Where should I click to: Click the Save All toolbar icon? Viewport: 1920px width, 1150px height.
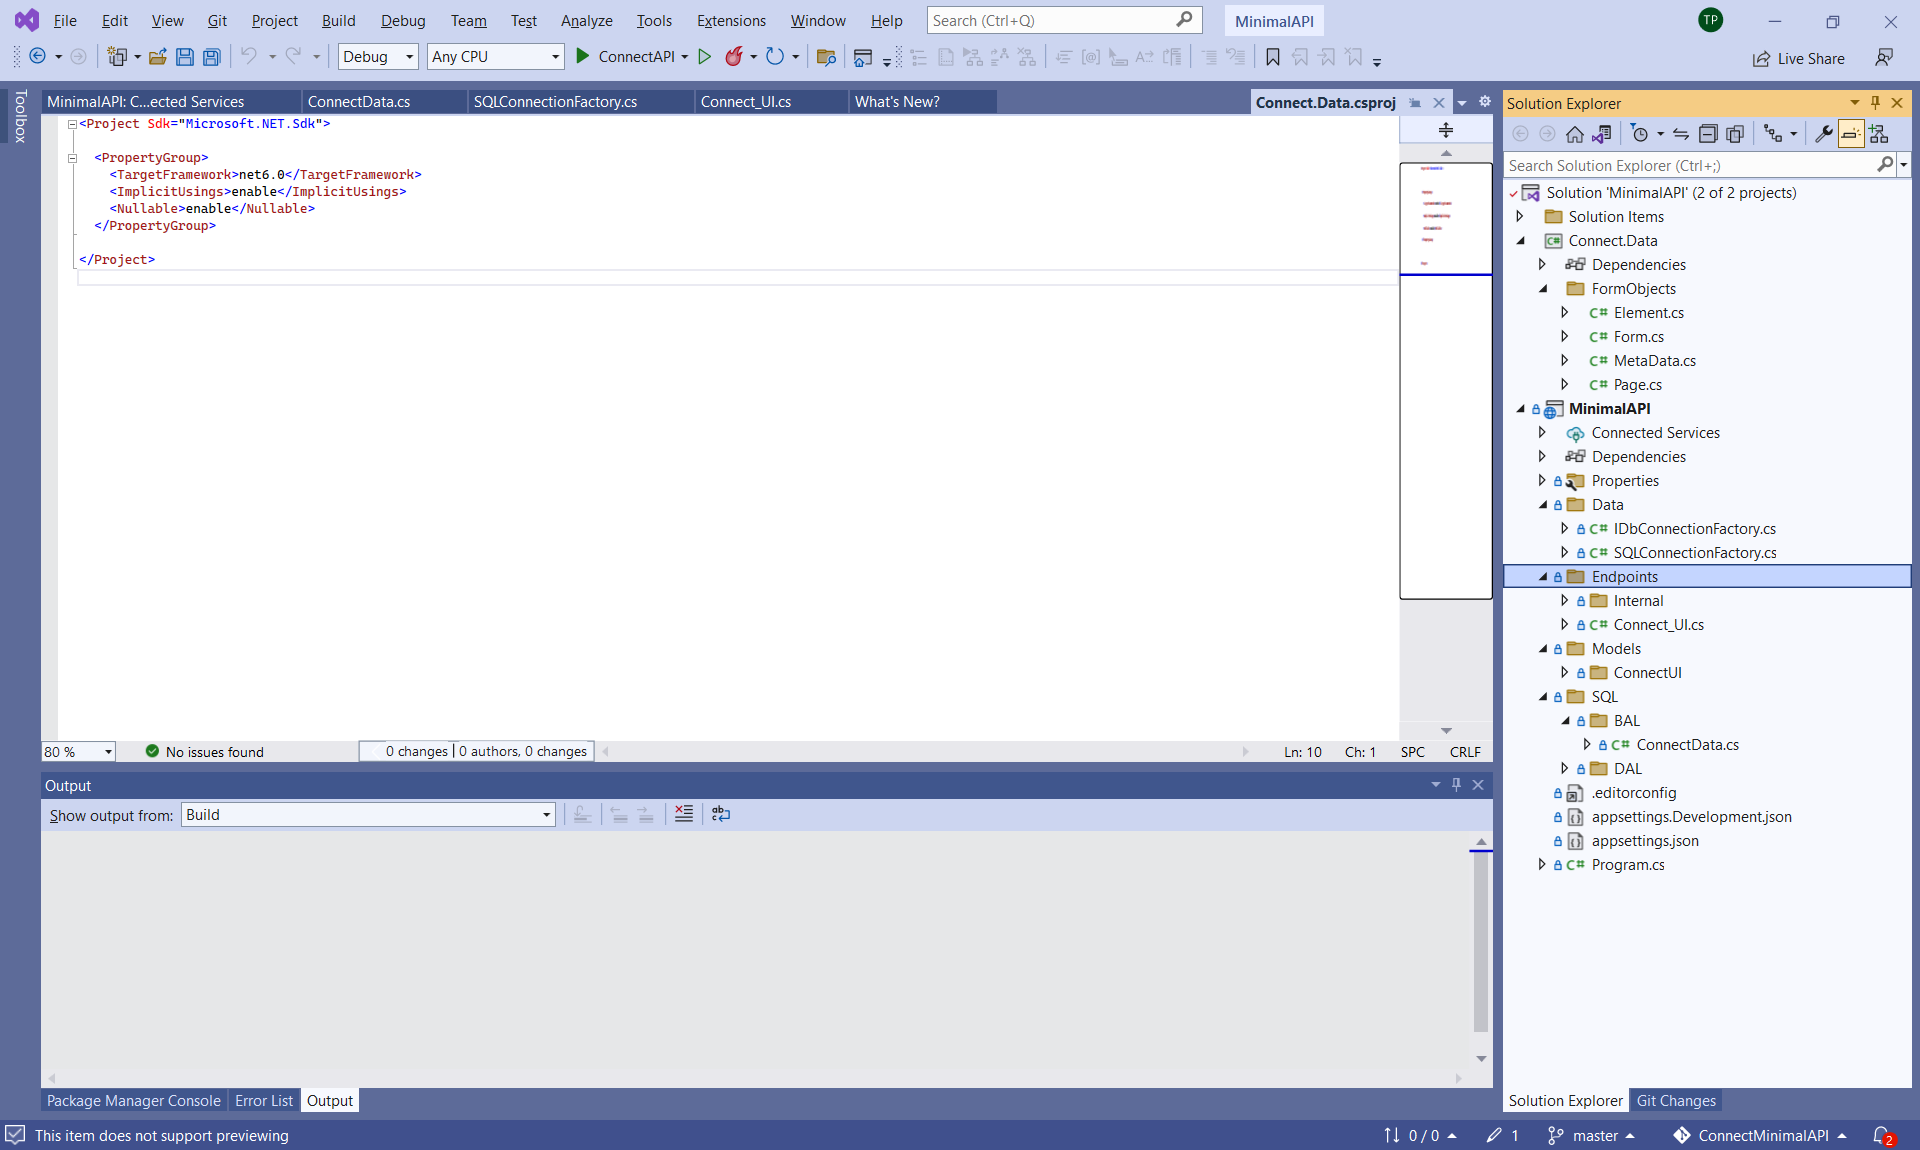pos(212,57)
